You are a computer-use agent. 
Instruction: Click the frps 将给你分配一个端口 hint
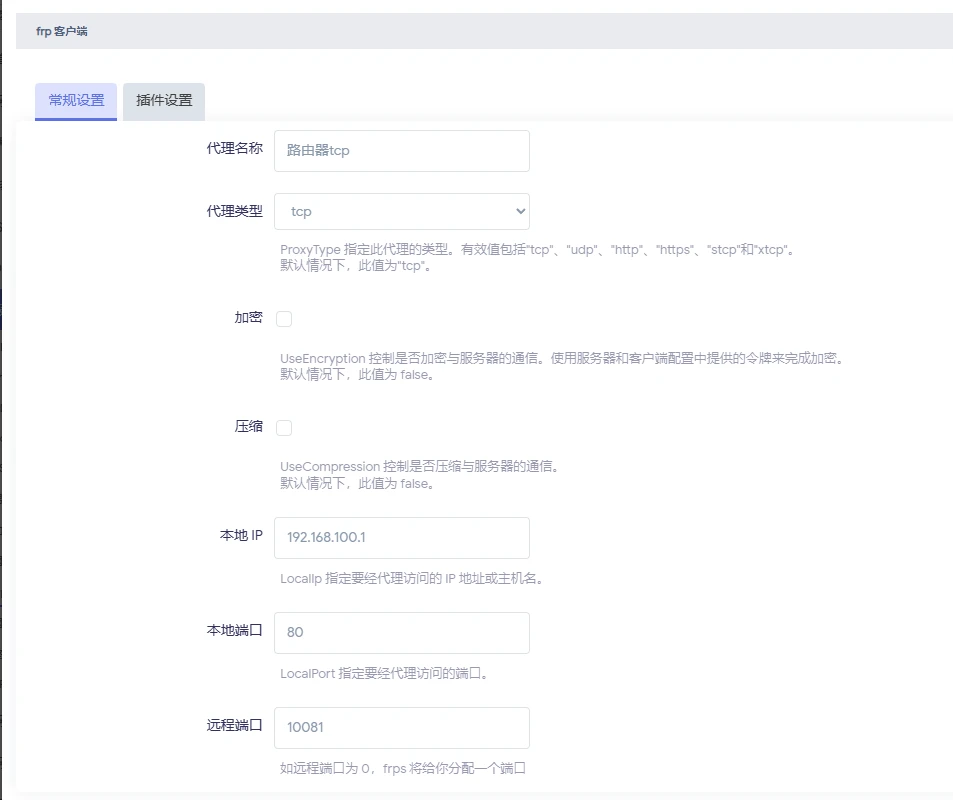click(x=454, y=768)
